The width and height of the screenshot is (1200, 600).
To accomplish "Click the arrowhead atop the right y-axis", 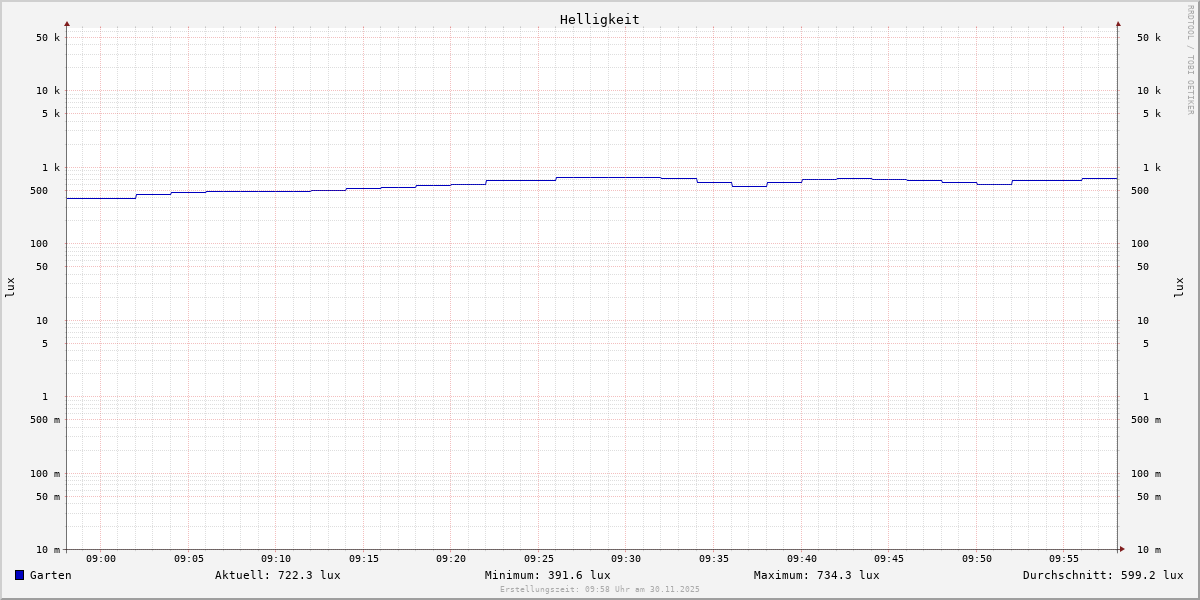I will [x=1118, y=23].
